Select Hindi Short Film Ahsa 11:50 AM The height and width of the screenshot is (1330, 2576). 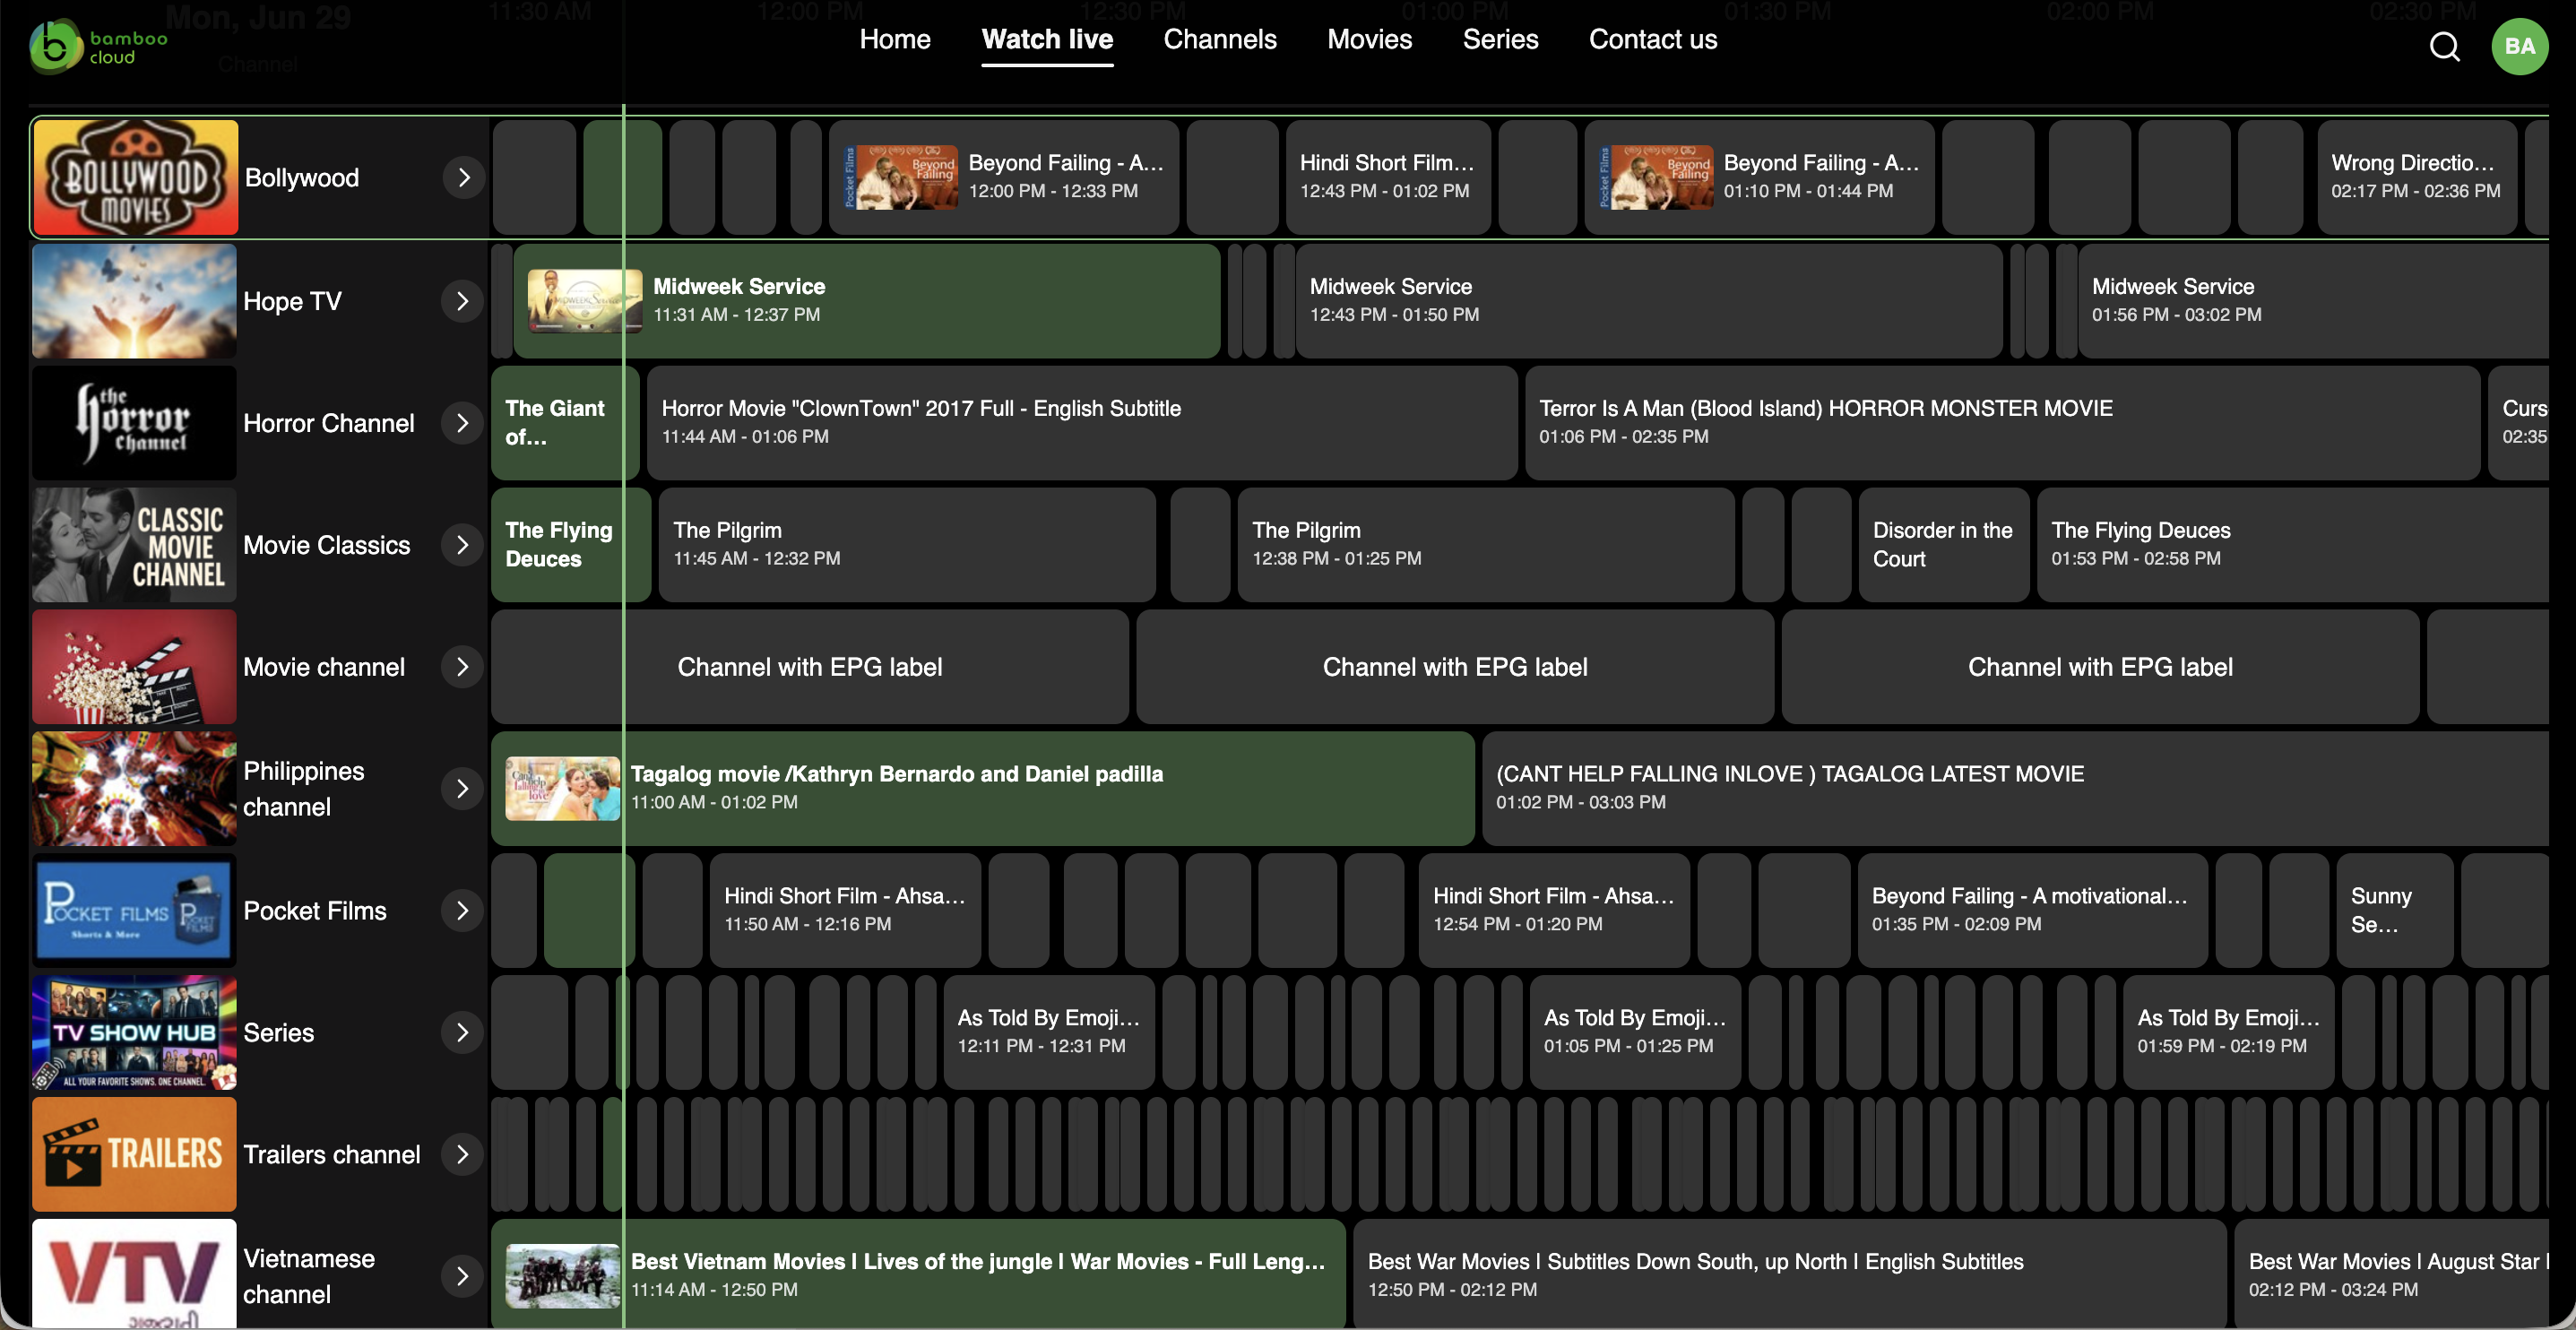(x=845, y=911)
